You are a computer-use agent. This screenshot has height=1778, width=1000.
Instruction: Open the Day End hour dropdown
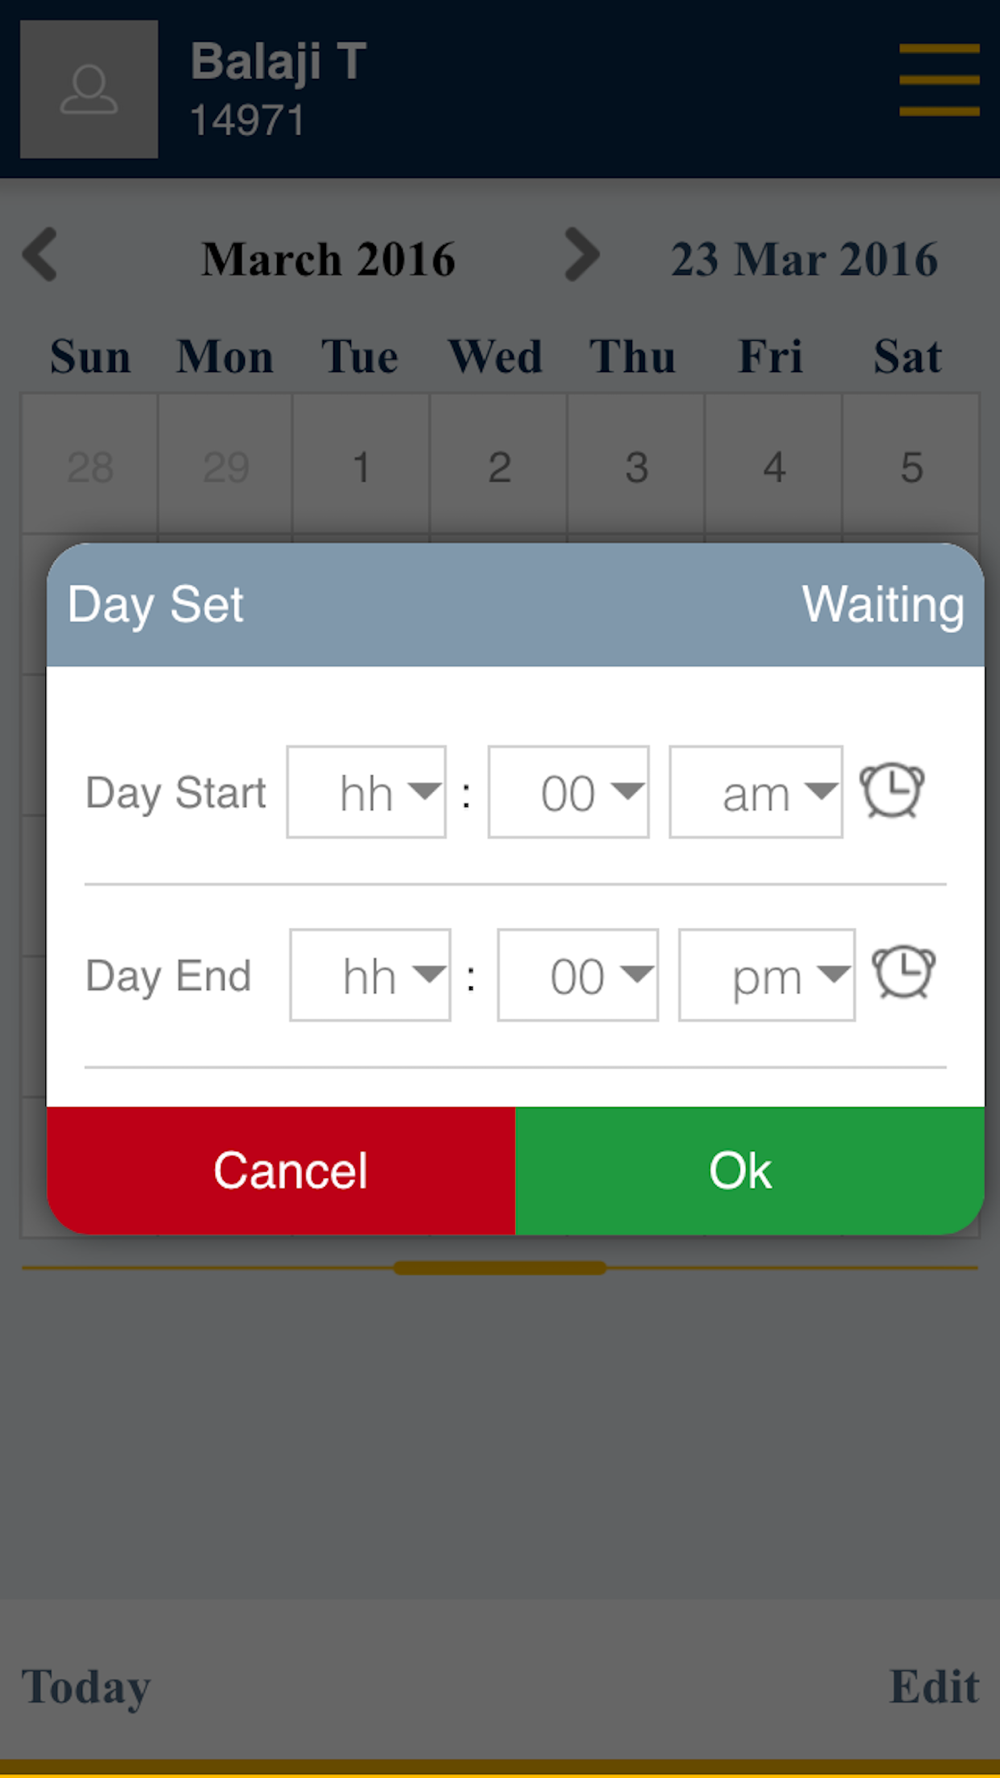click(370, 975)
